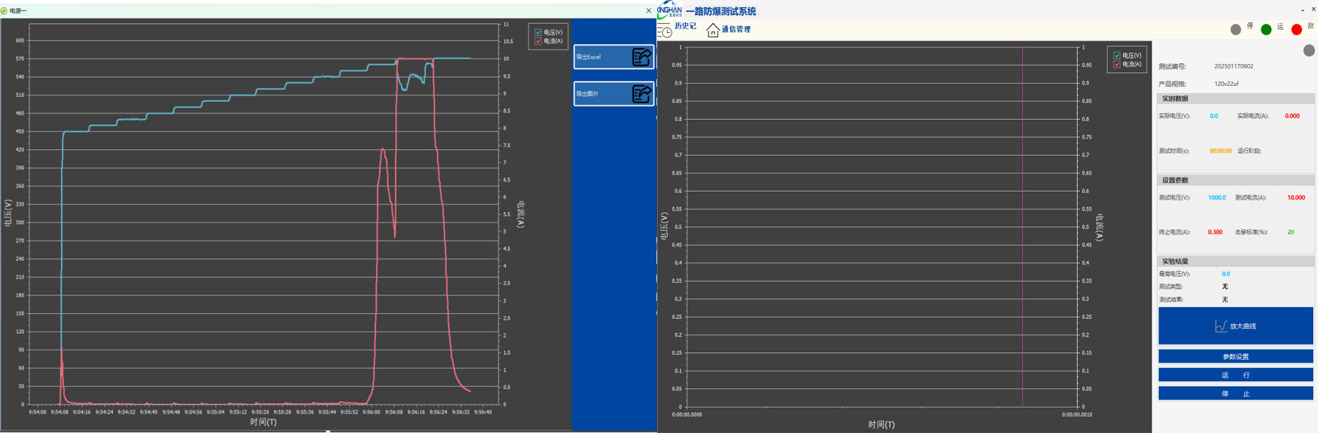This screenshot has height=433, width=1318.
Task: Click the gray stop status indicator
Action: 1235,30
